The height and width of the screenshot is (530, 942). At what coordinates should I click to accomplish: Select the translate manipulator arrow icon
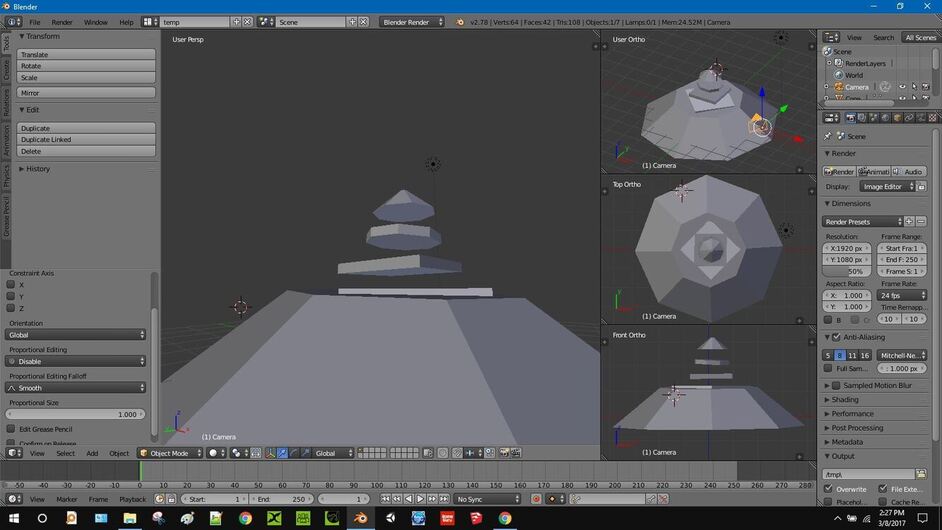282,453
